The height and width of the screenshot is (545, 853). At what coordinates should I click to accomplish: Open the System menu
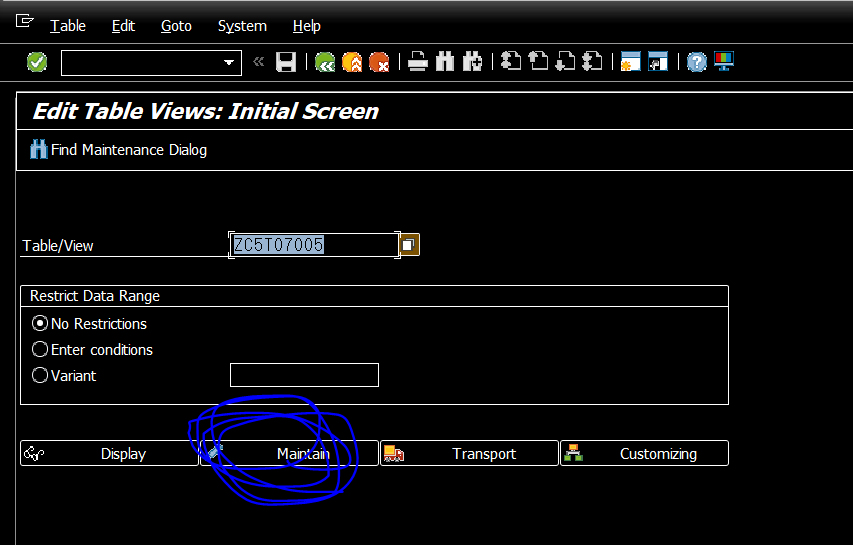(242, 26)
